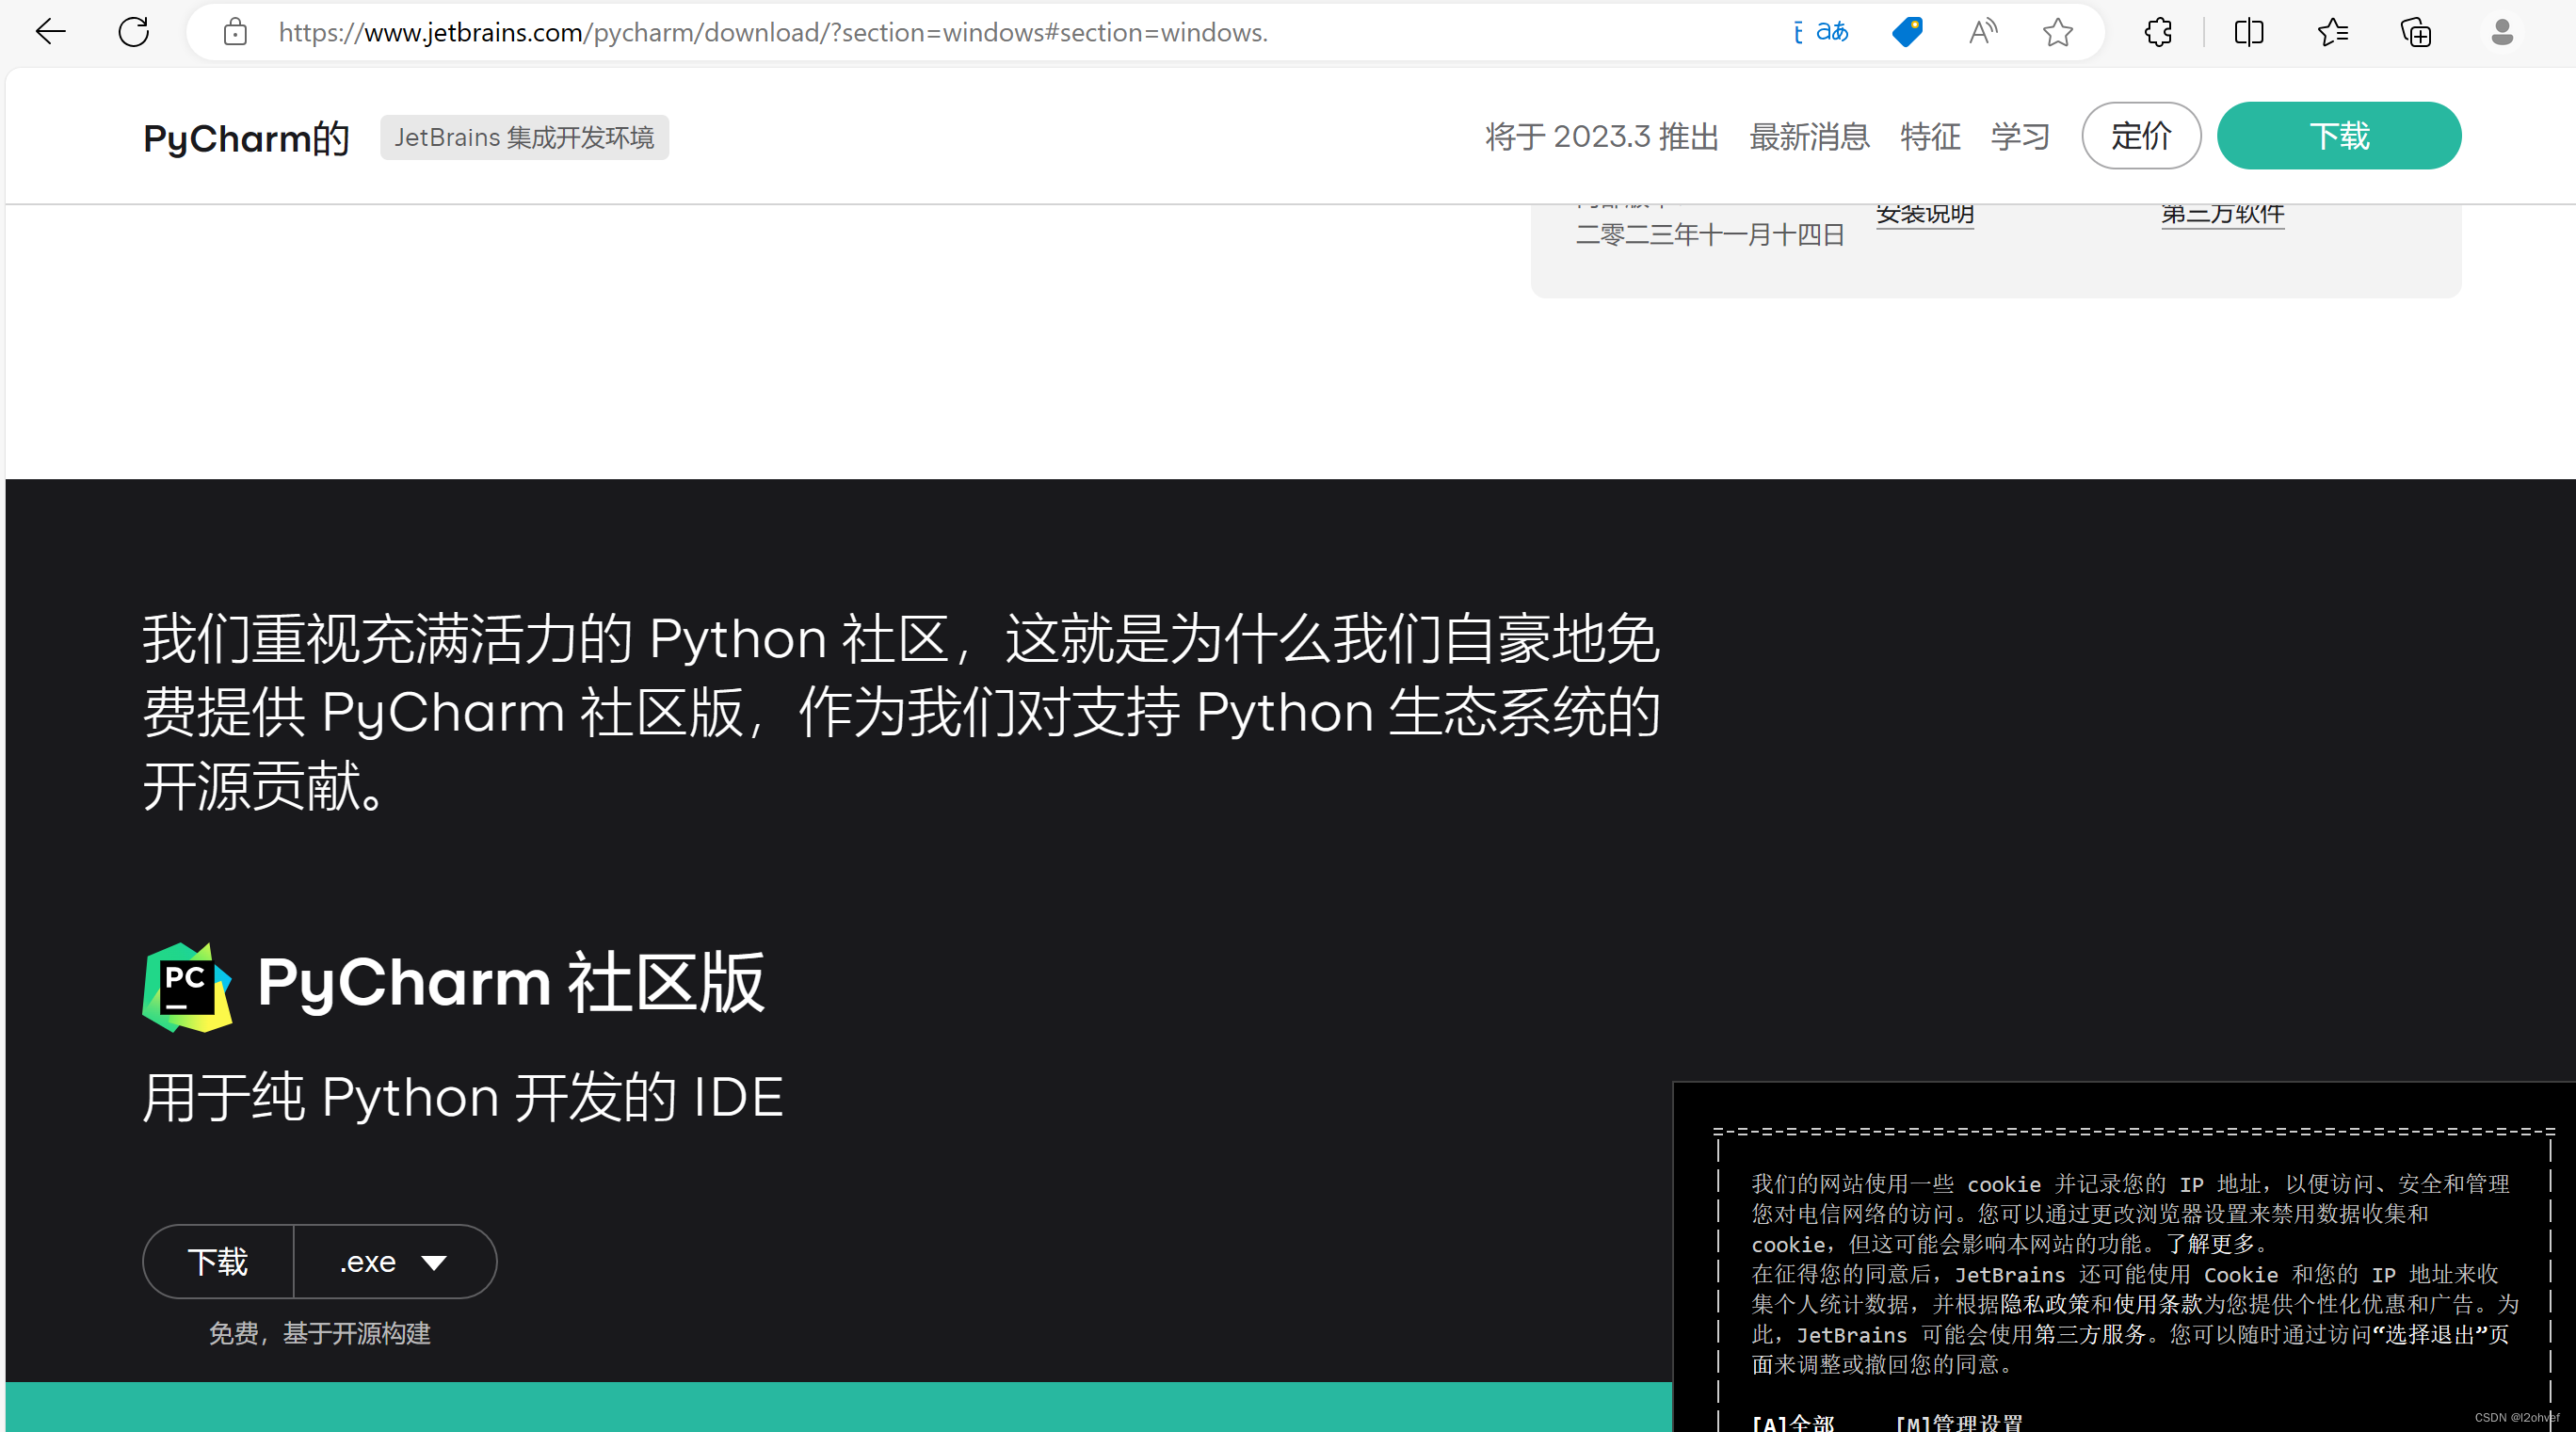This screenshot has width=2576, height=1432.
Task: Open the split screen icon
Action: [x=2247, y=31]
